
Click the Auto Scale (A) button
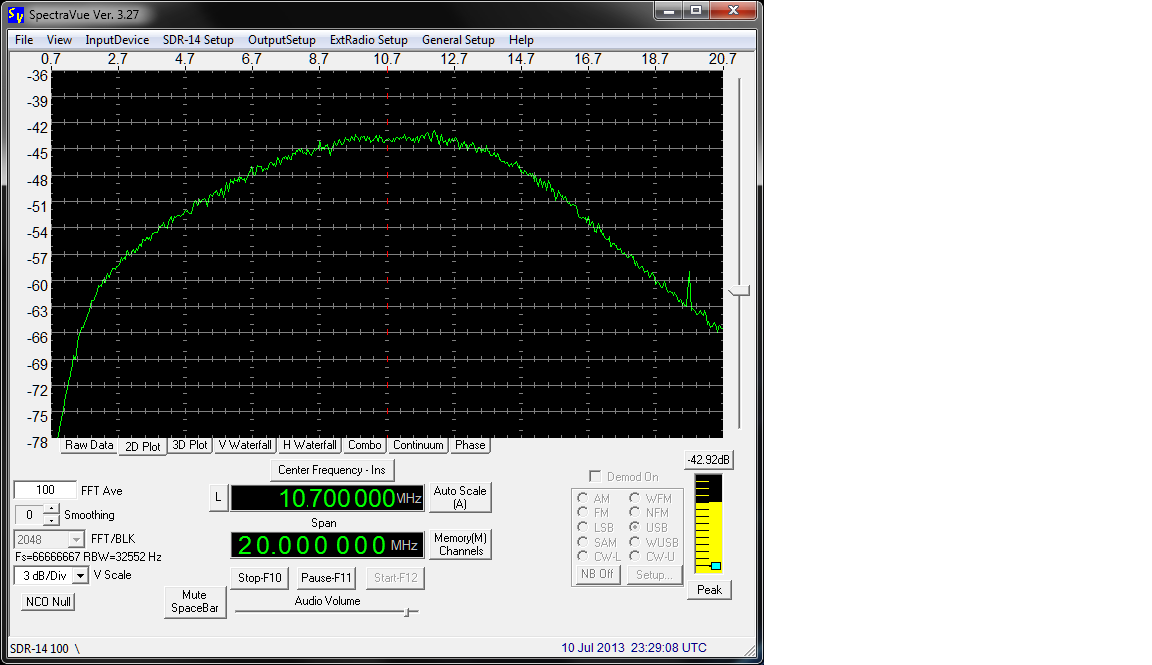pyautogui.click(x=460, y=497)
